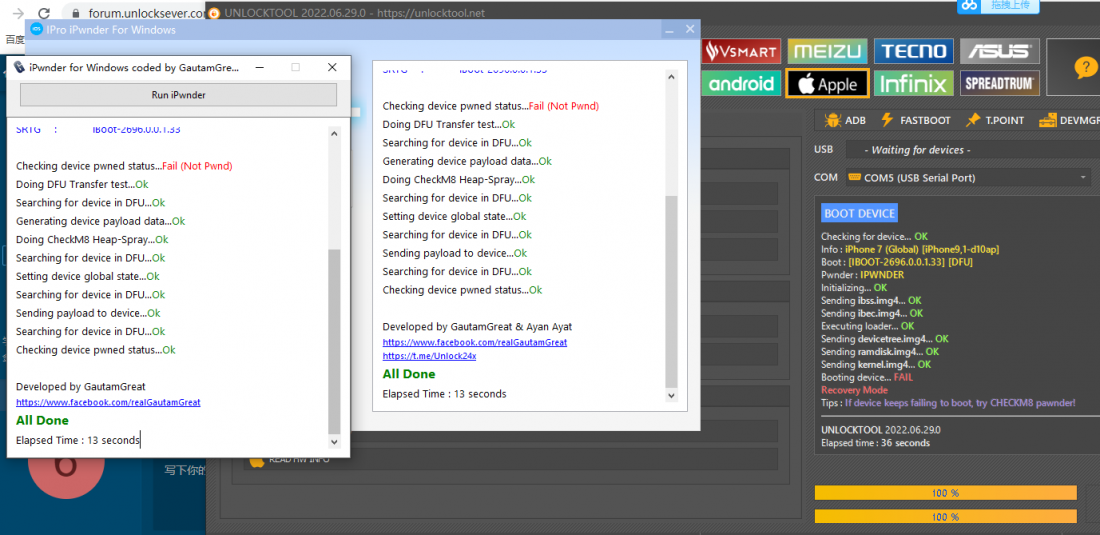
Task: Click 'Booting device... FAIL' line in UnlockTool
Action: [x=867, y=377]
